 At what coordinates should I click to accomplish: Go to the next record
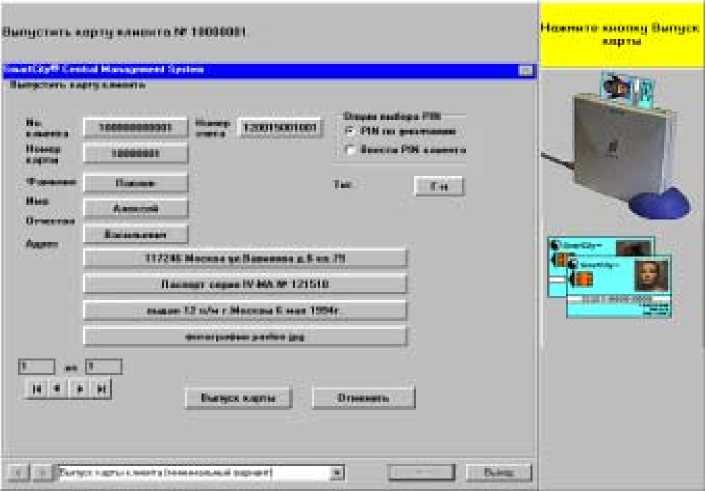tap(80, 388)
